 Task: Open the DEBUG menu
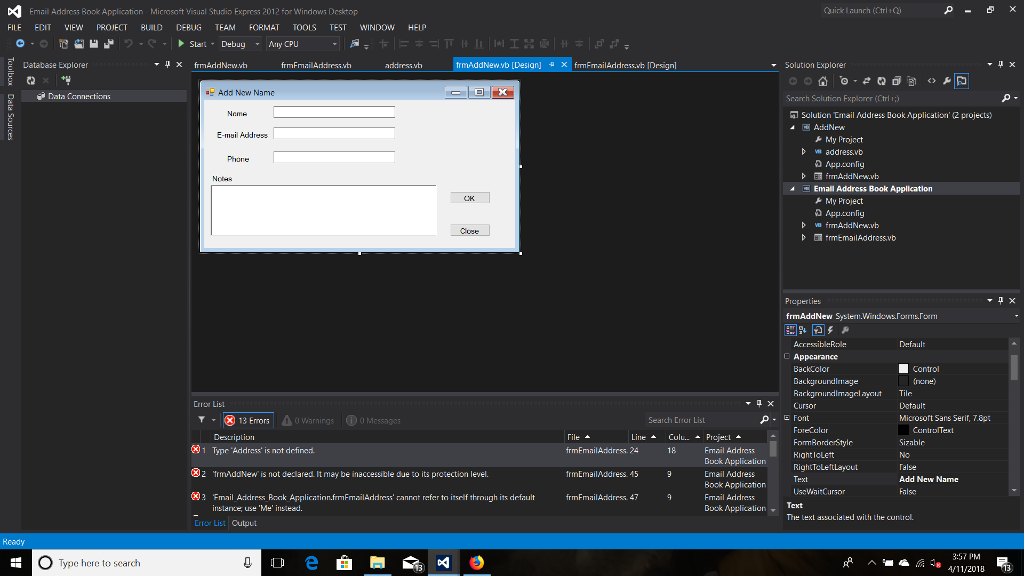pyautogui.click(x=188, y=27)
